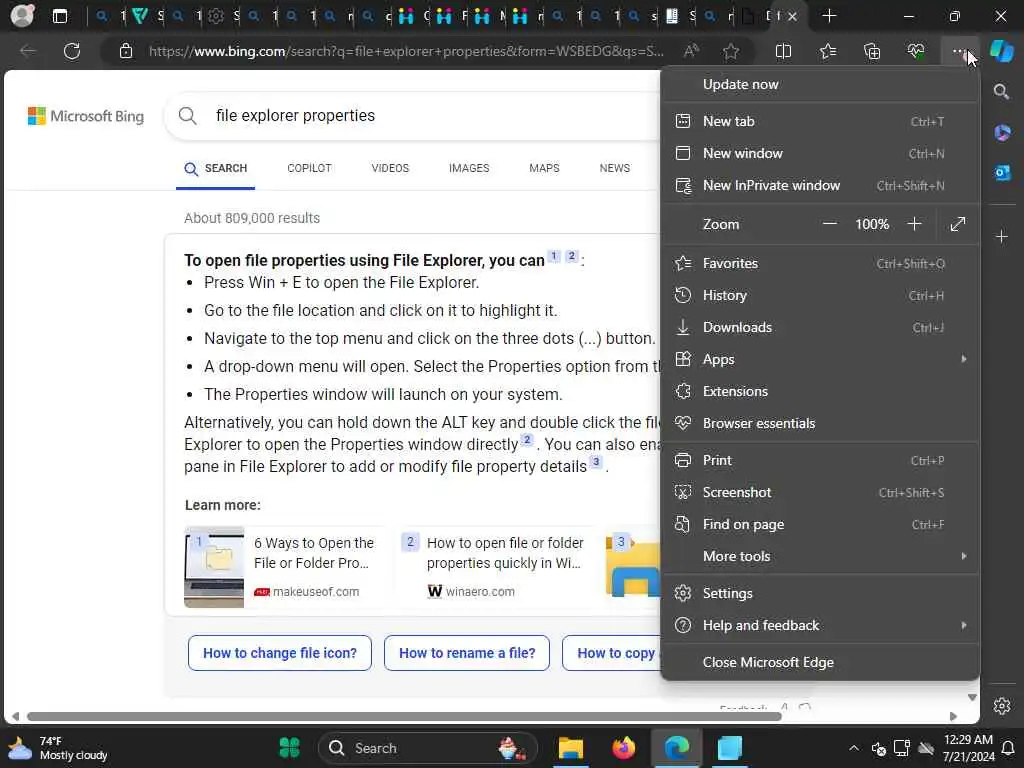Image resolution: width=1024 pixels, height=768 pixels.
Task: Open Settings from the menu
Action: point(820,593)
